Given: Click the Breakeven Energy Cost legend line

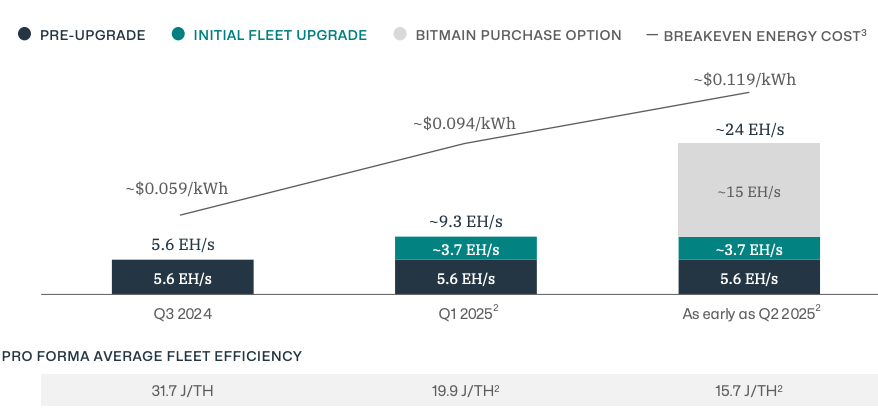Looking at the screenshot, I should point(652,35).
